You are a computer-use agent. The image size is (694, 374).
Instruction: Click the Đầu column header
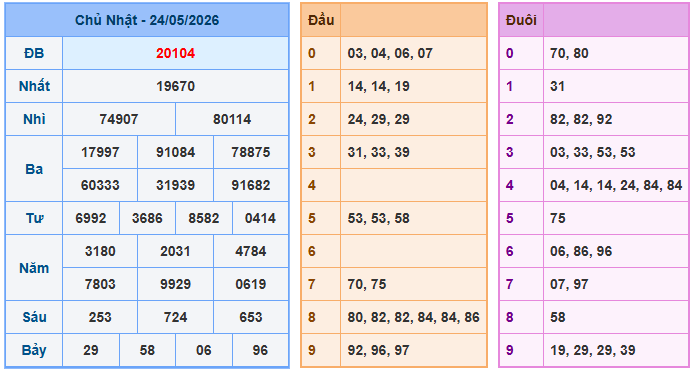321,20
